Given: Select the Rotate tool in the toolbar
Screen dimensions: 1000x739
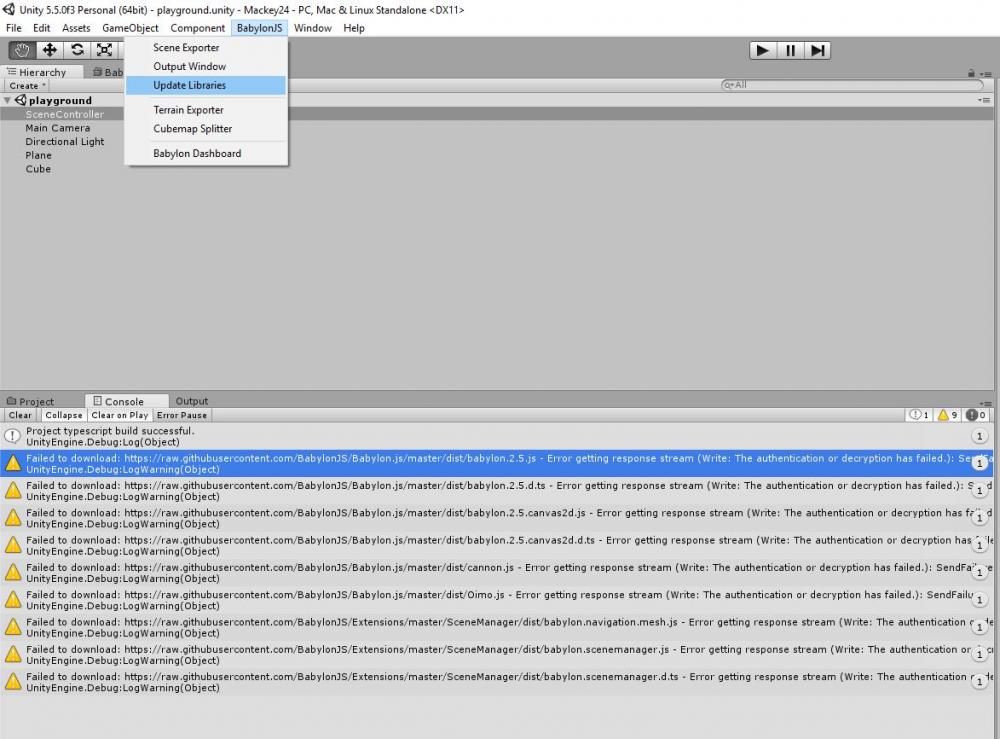Looking at the screenshot, I should pyautogui.click(x=77, y=50).
